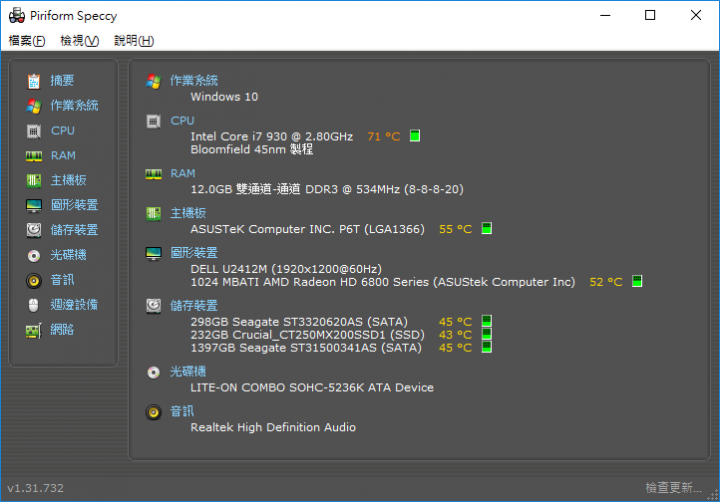720x502 pixels.
Task: Click the Windows 10 text
Action: [224, 97]
